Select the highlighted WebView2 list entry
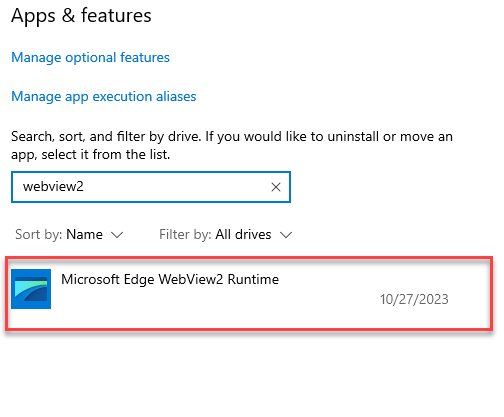 tap(249, 293)
